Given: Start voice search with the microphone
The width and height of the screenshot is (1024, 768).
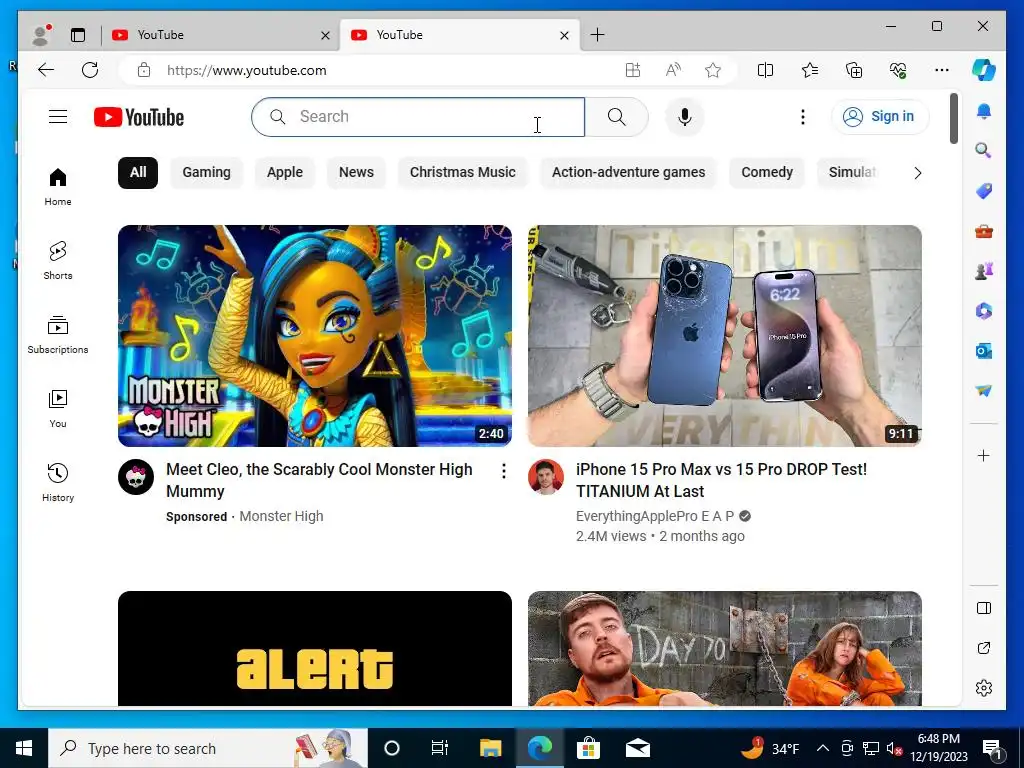Looking at the screenshot, I should (684, 117).
